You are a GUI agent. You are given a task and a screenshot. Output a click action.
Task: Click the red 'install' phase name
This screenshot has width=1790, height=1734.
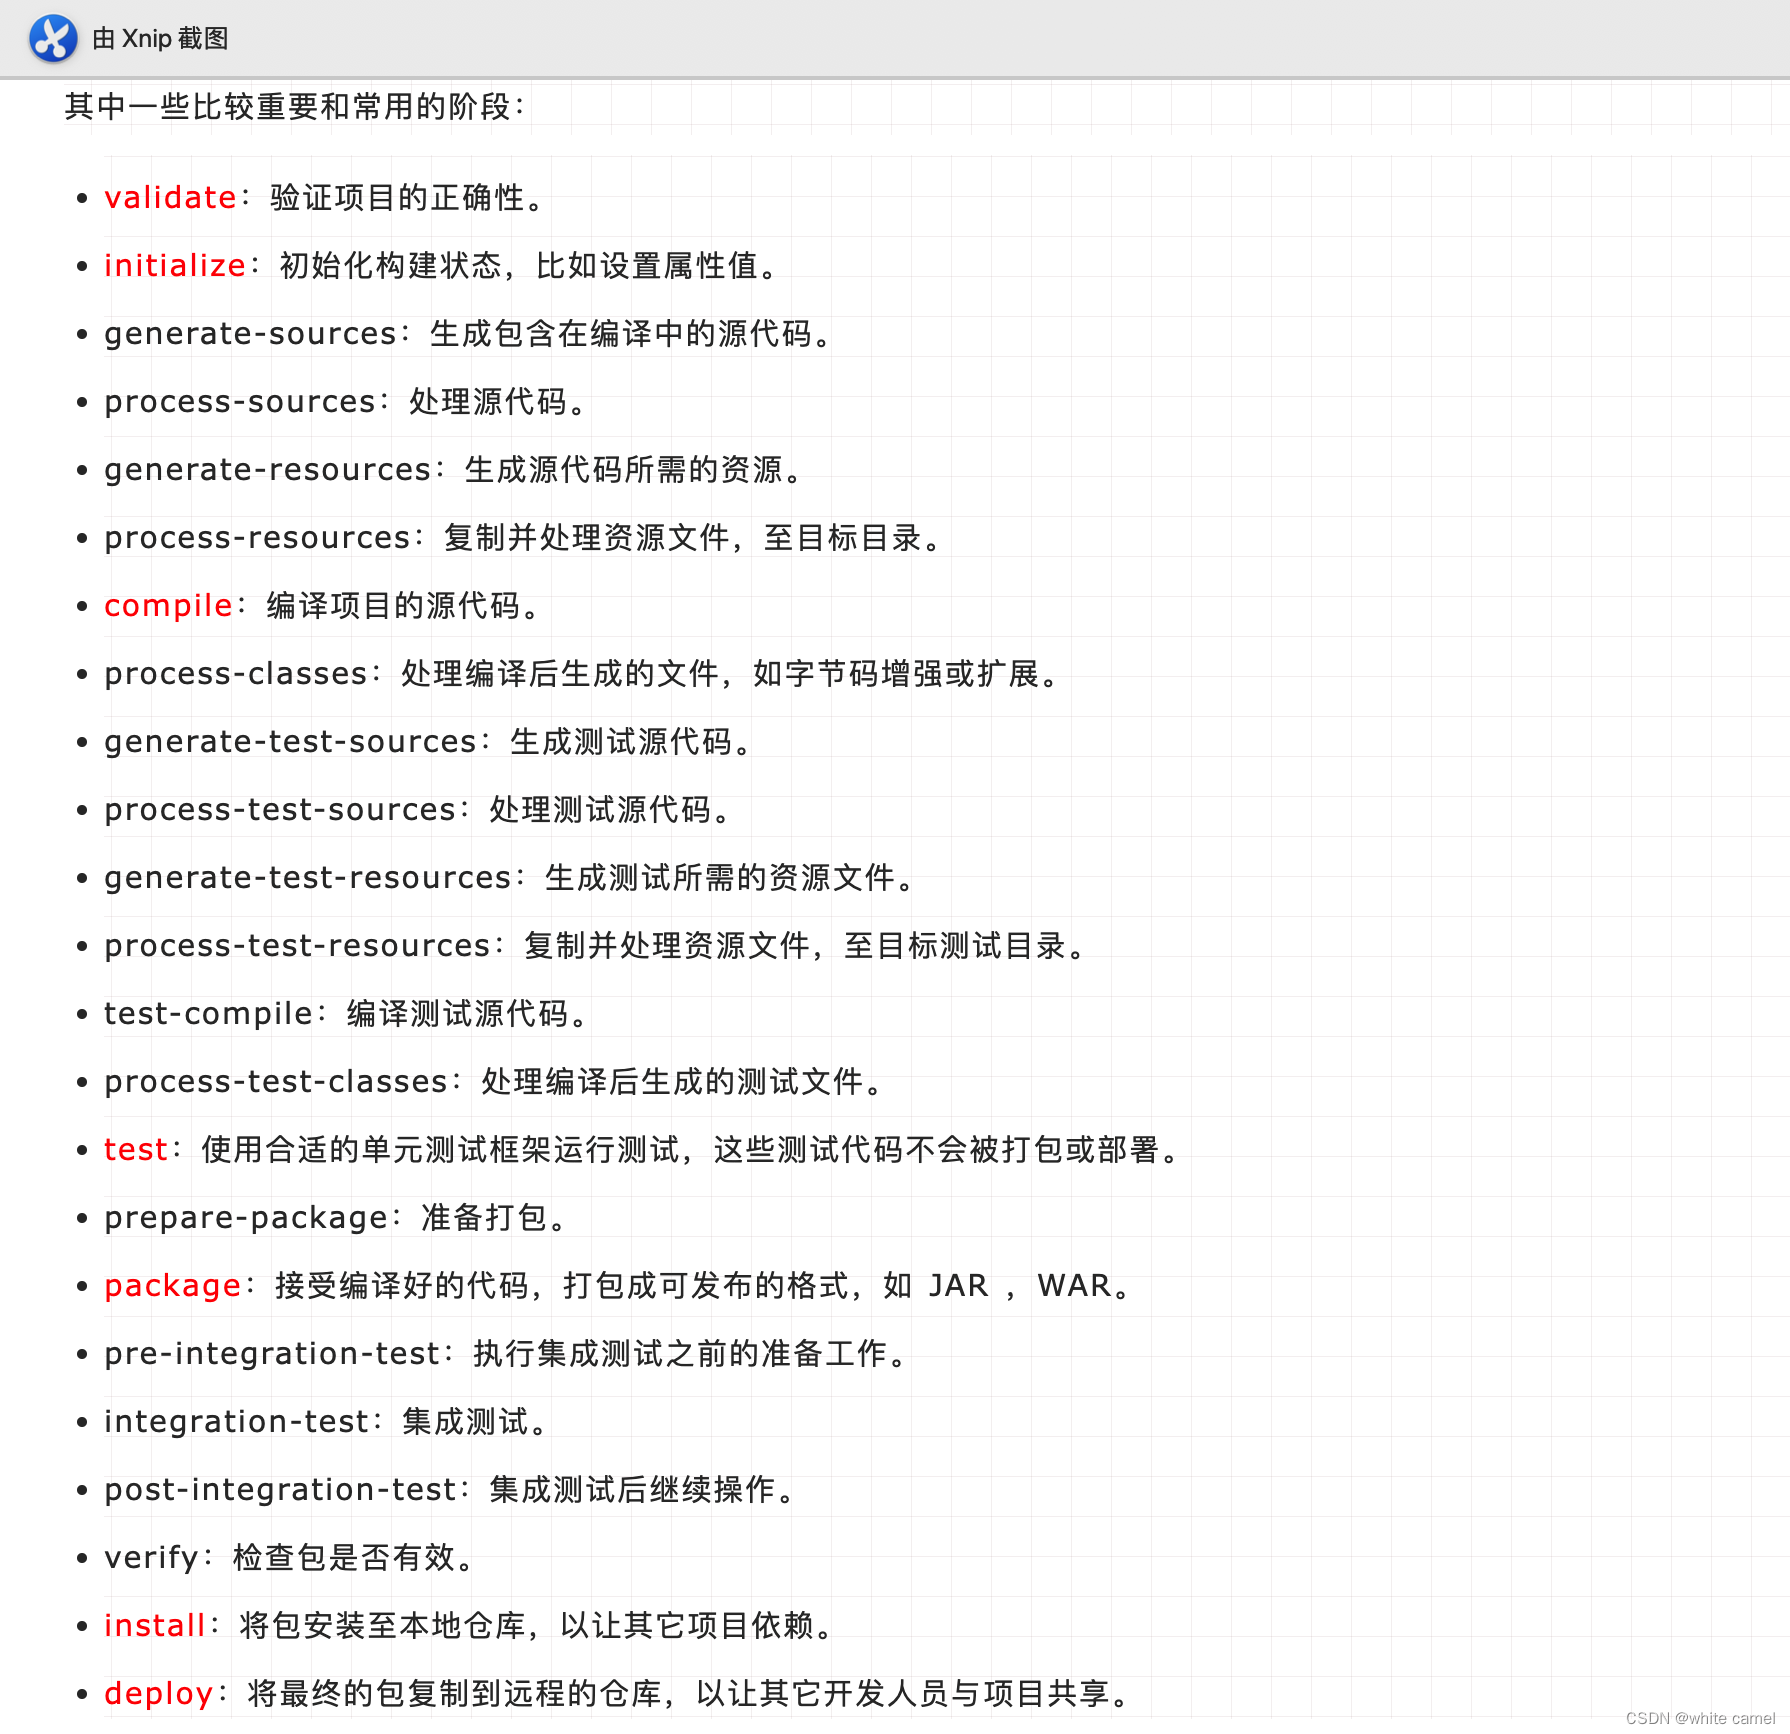(x=155, y=1625)
